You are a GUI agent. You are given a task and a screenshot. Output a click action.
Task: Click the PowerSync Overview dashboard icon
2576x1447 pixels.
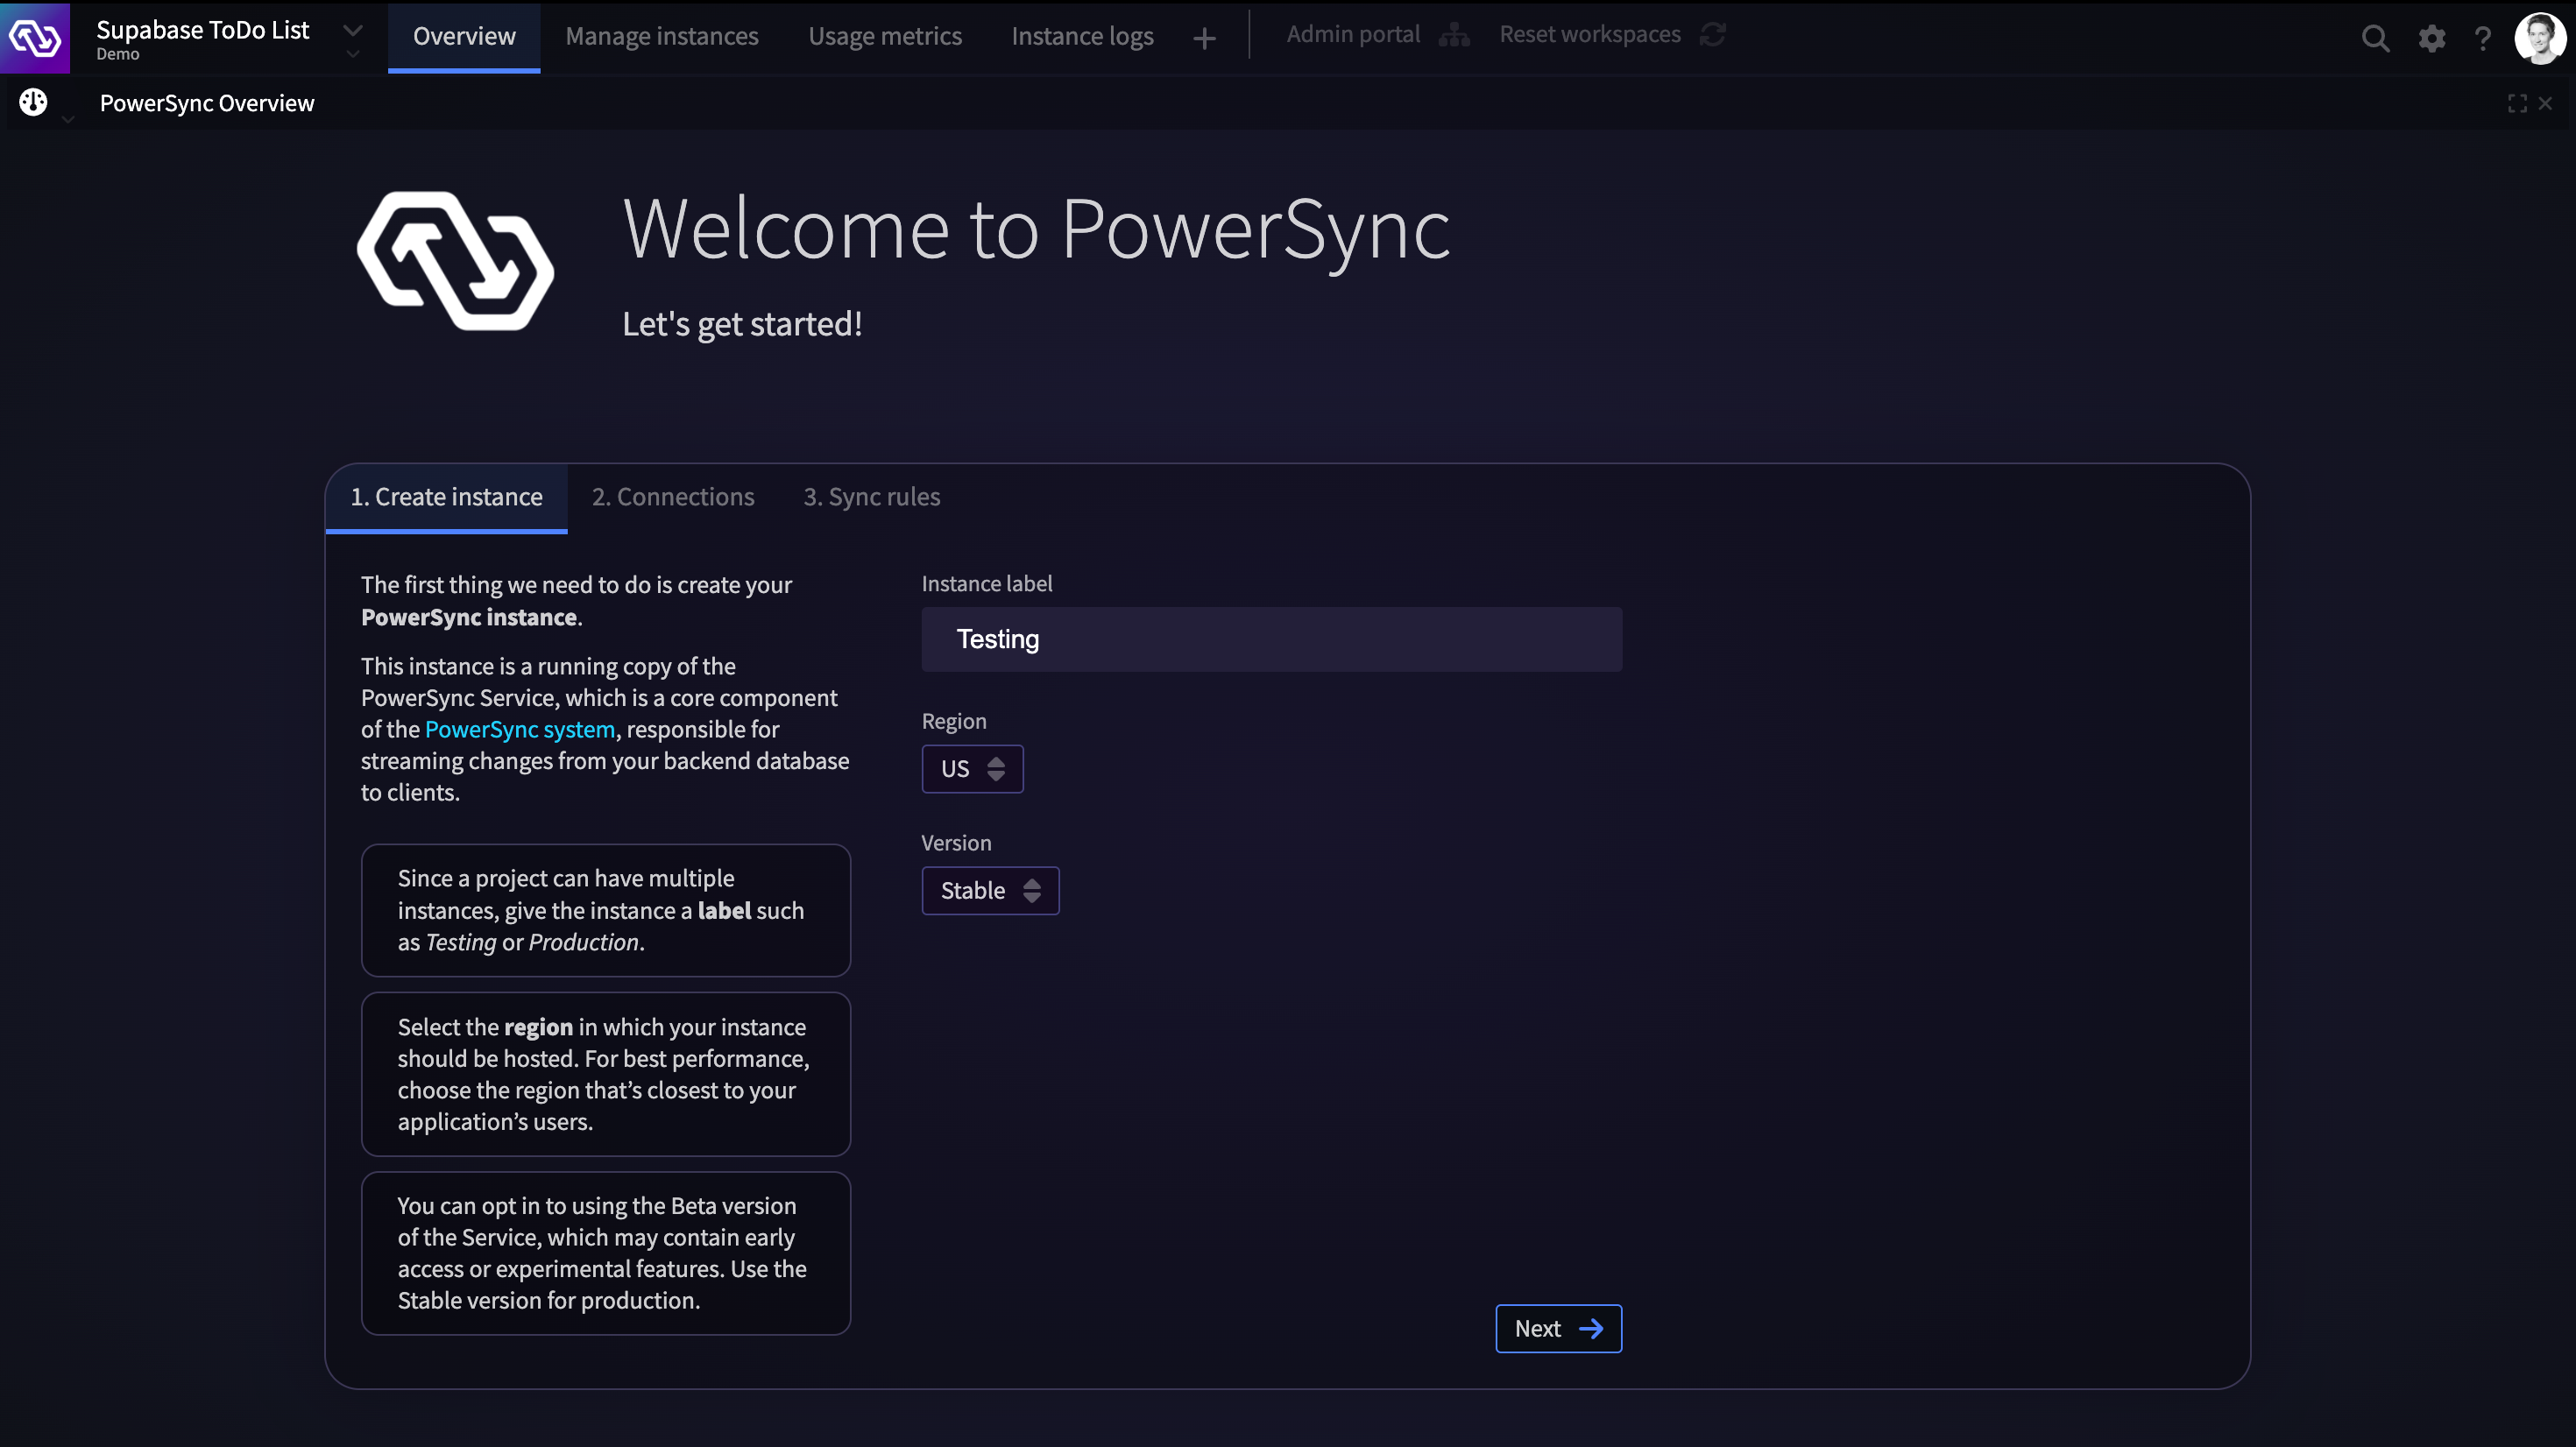(x=34, y=102)
